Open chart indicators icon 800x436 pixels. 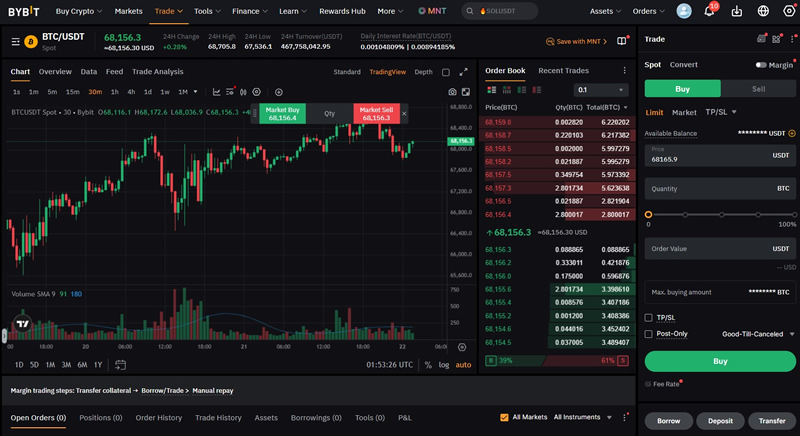[x=230, y=92]
